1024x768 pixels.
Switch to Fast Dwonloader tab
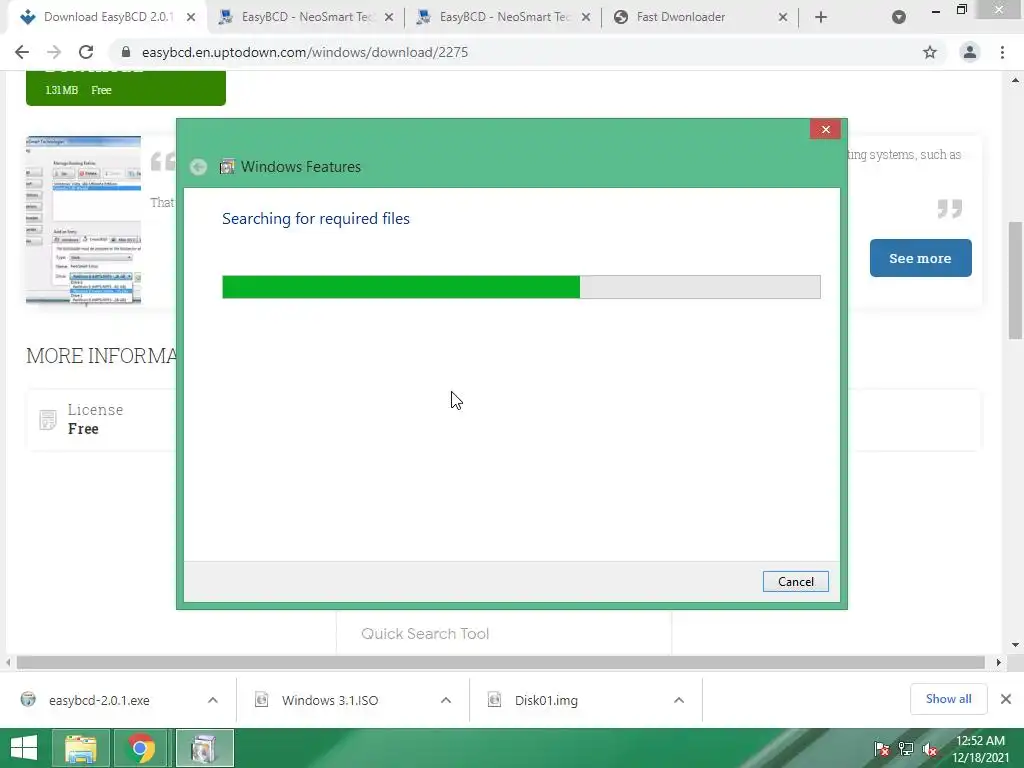[x=700, y=18]
